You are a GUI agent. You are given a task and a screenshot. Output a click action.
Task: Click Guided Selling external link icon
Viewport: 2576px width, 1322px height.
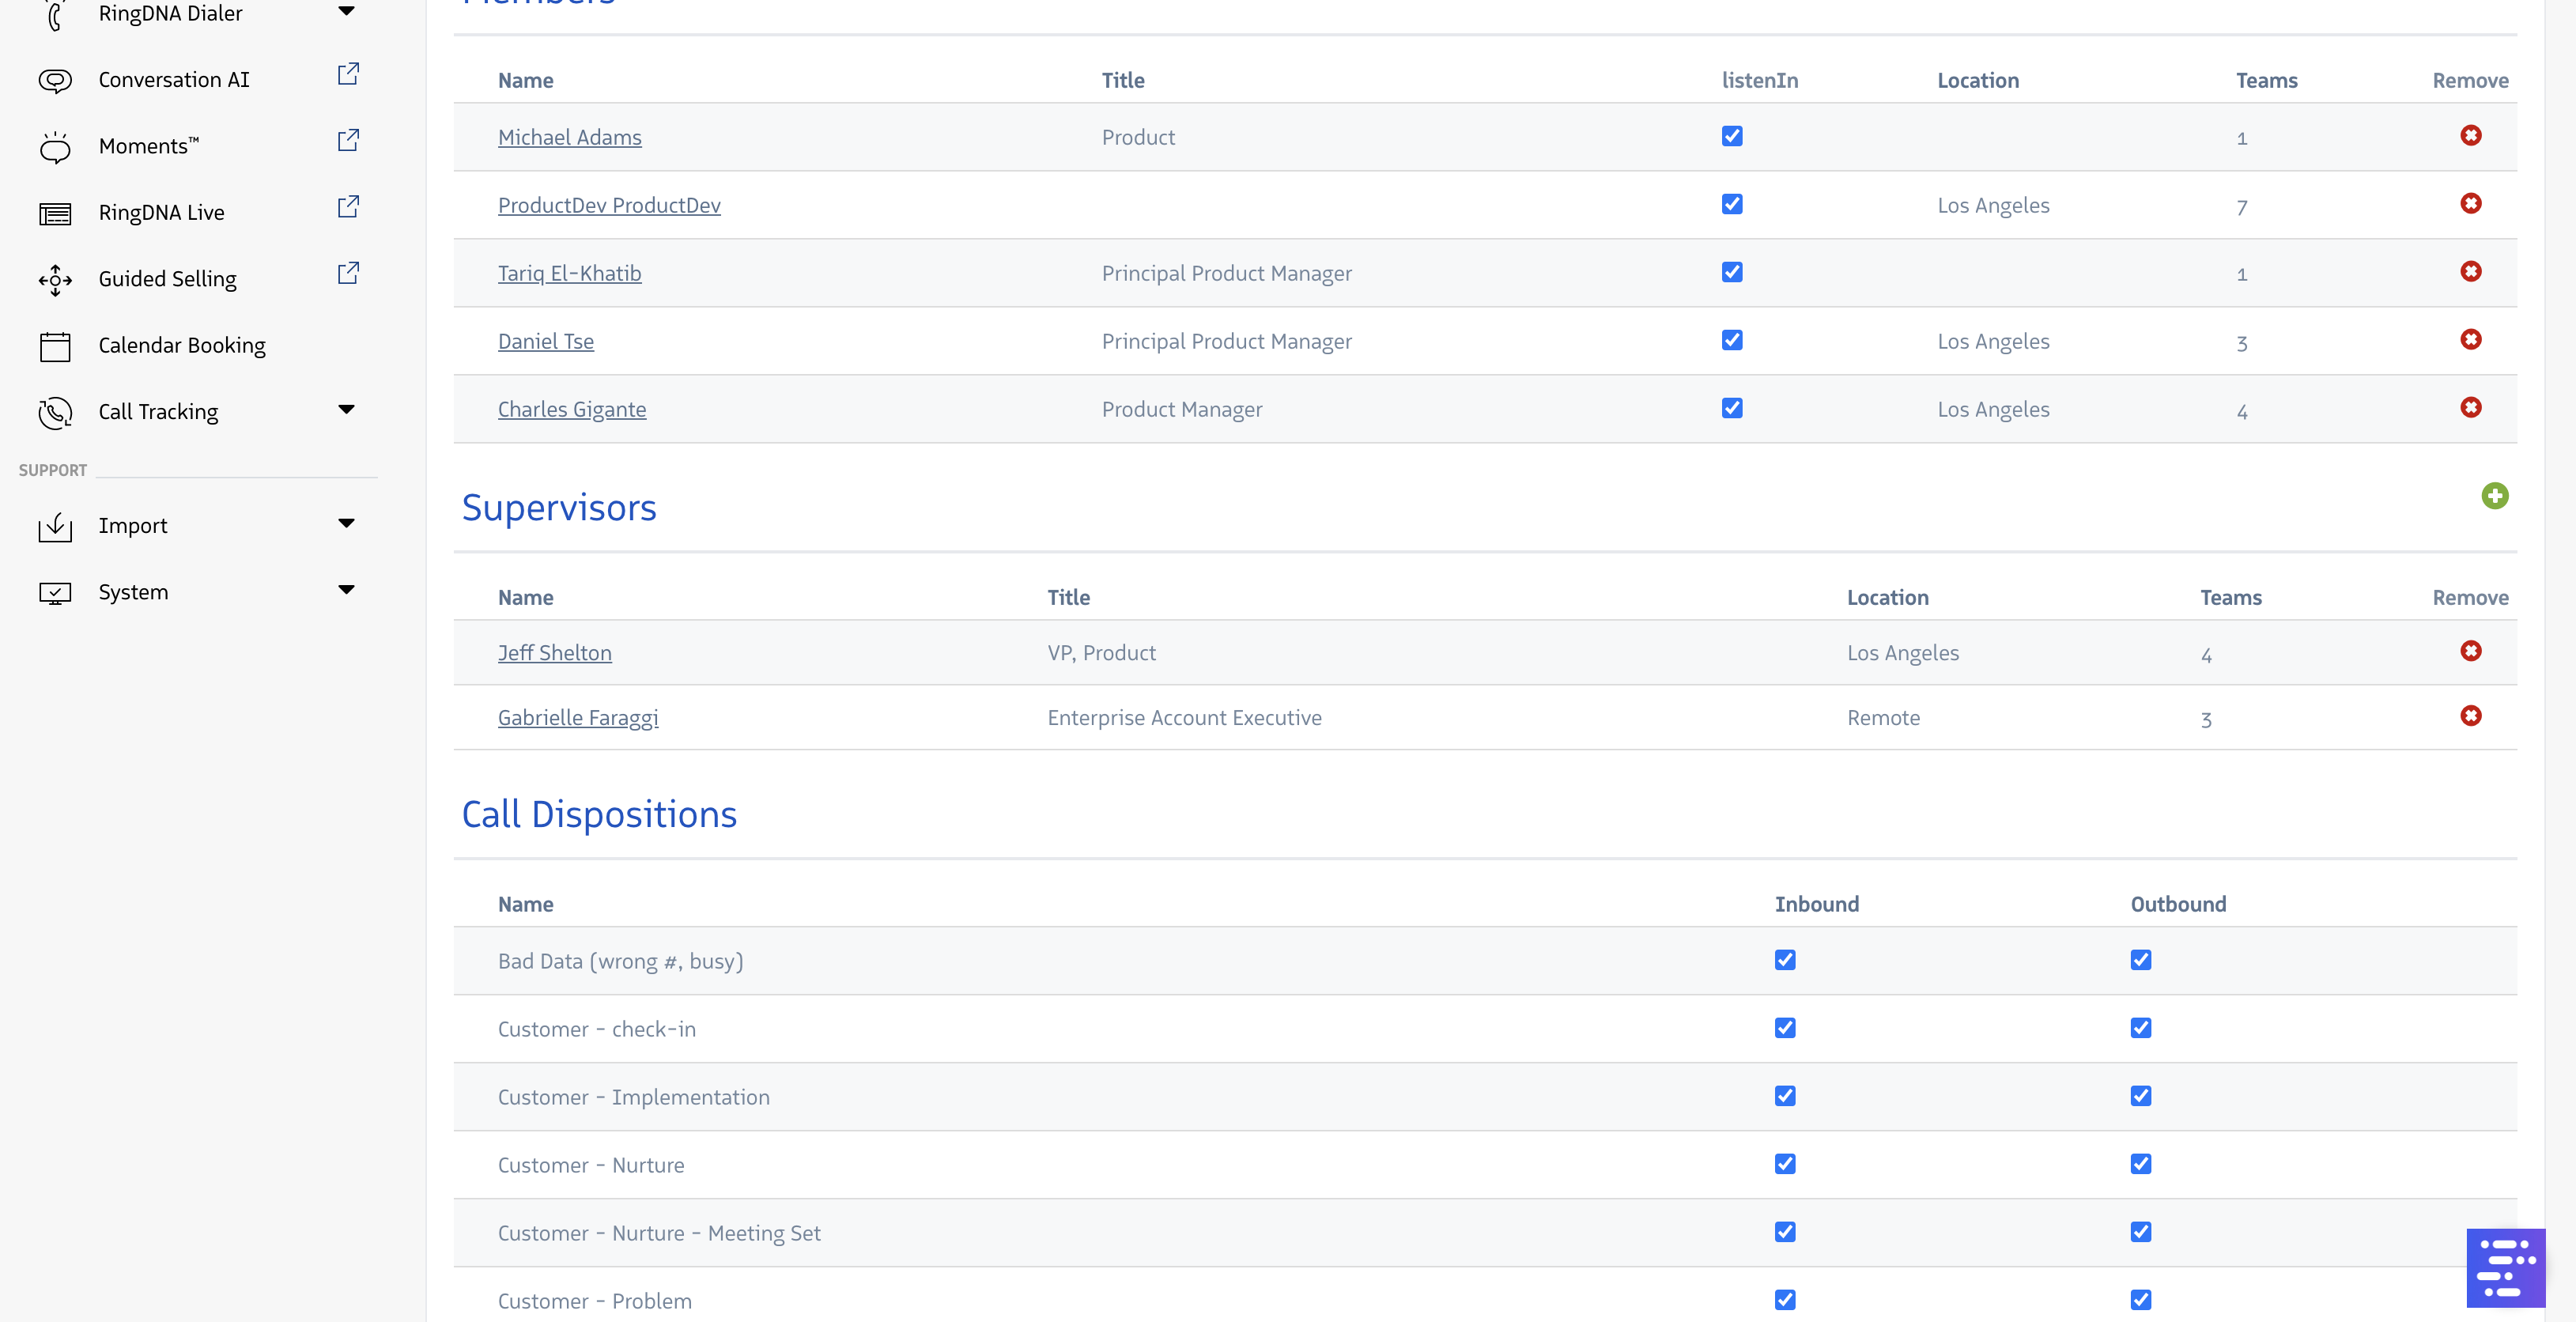[x=348, y=273]
